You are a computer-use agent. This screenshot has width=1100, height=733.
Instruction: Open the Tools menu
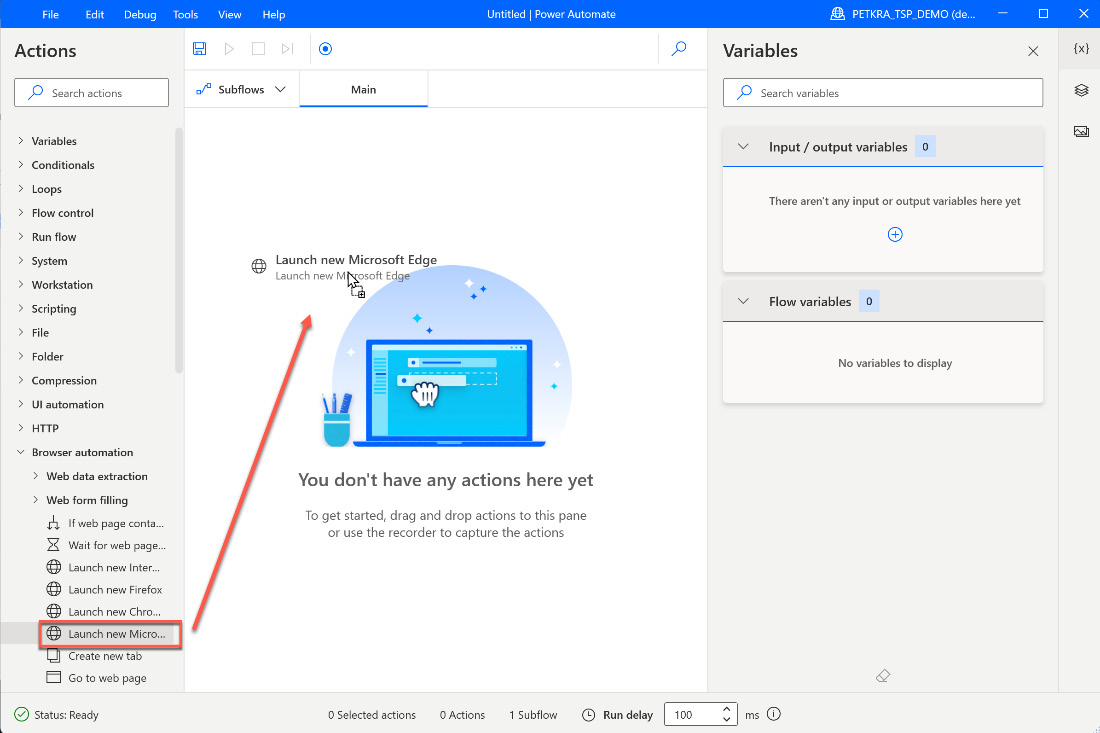point(185,14)
